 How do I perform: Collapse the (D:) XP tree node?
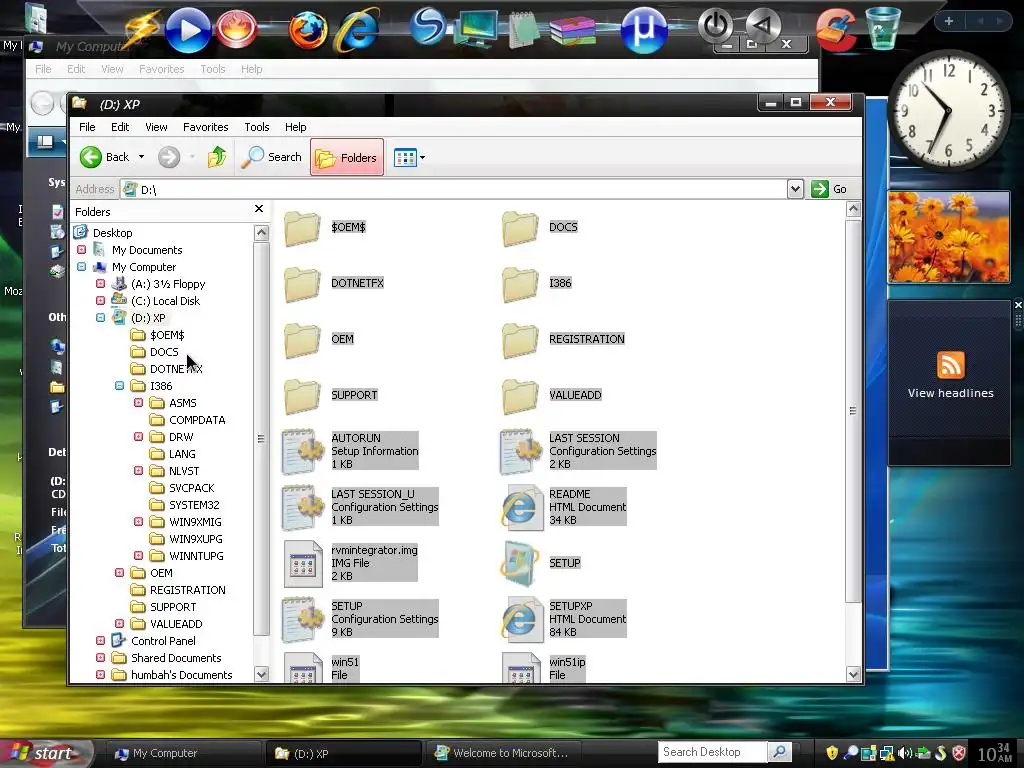tap(101, 318)
